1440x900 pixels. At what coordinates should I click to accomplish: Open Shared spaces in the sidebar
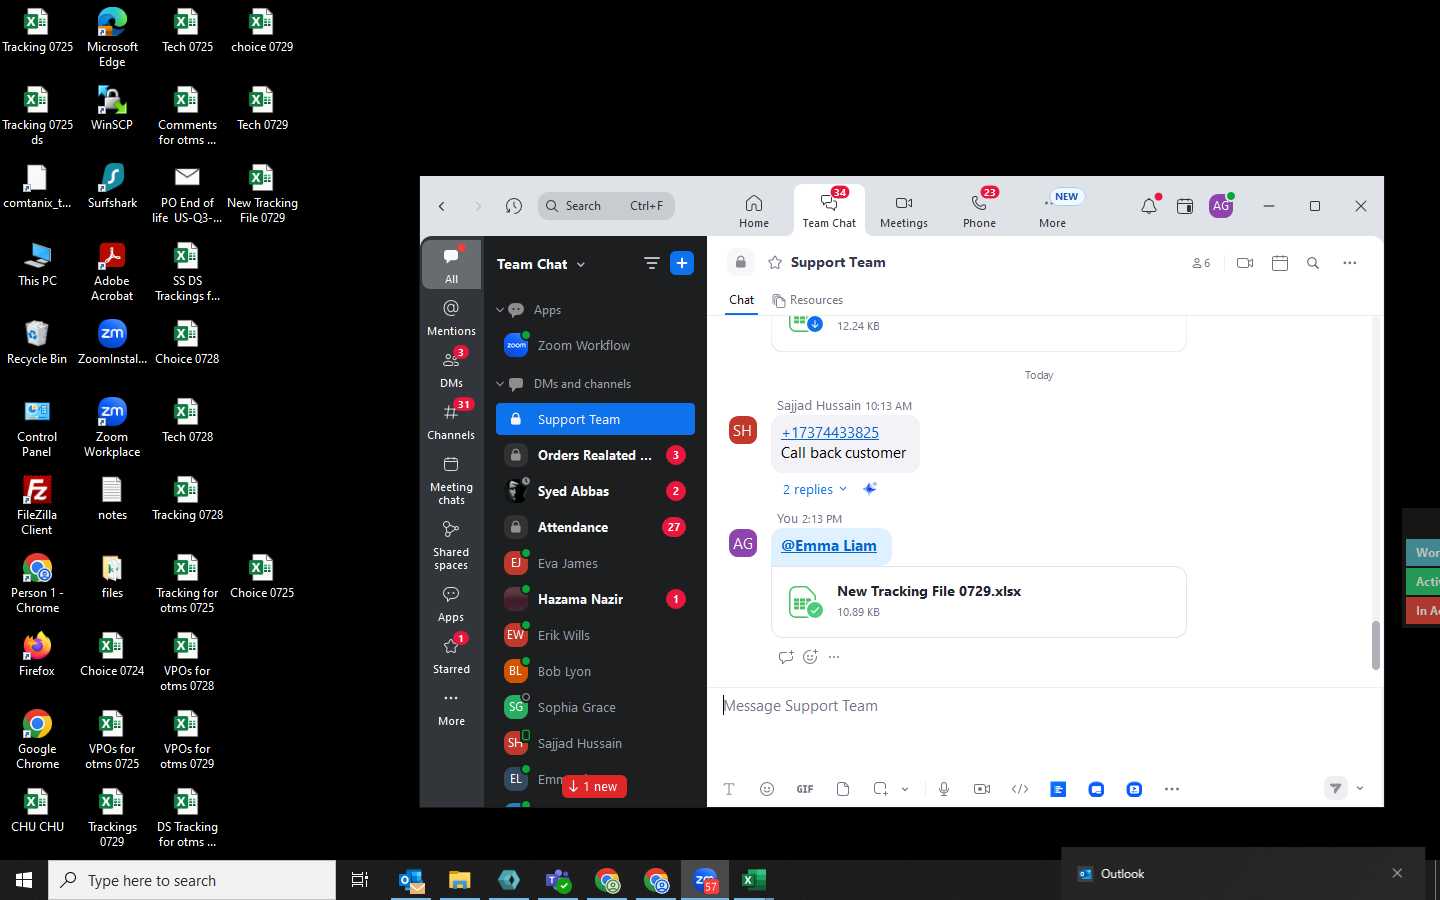coord(451,545)
